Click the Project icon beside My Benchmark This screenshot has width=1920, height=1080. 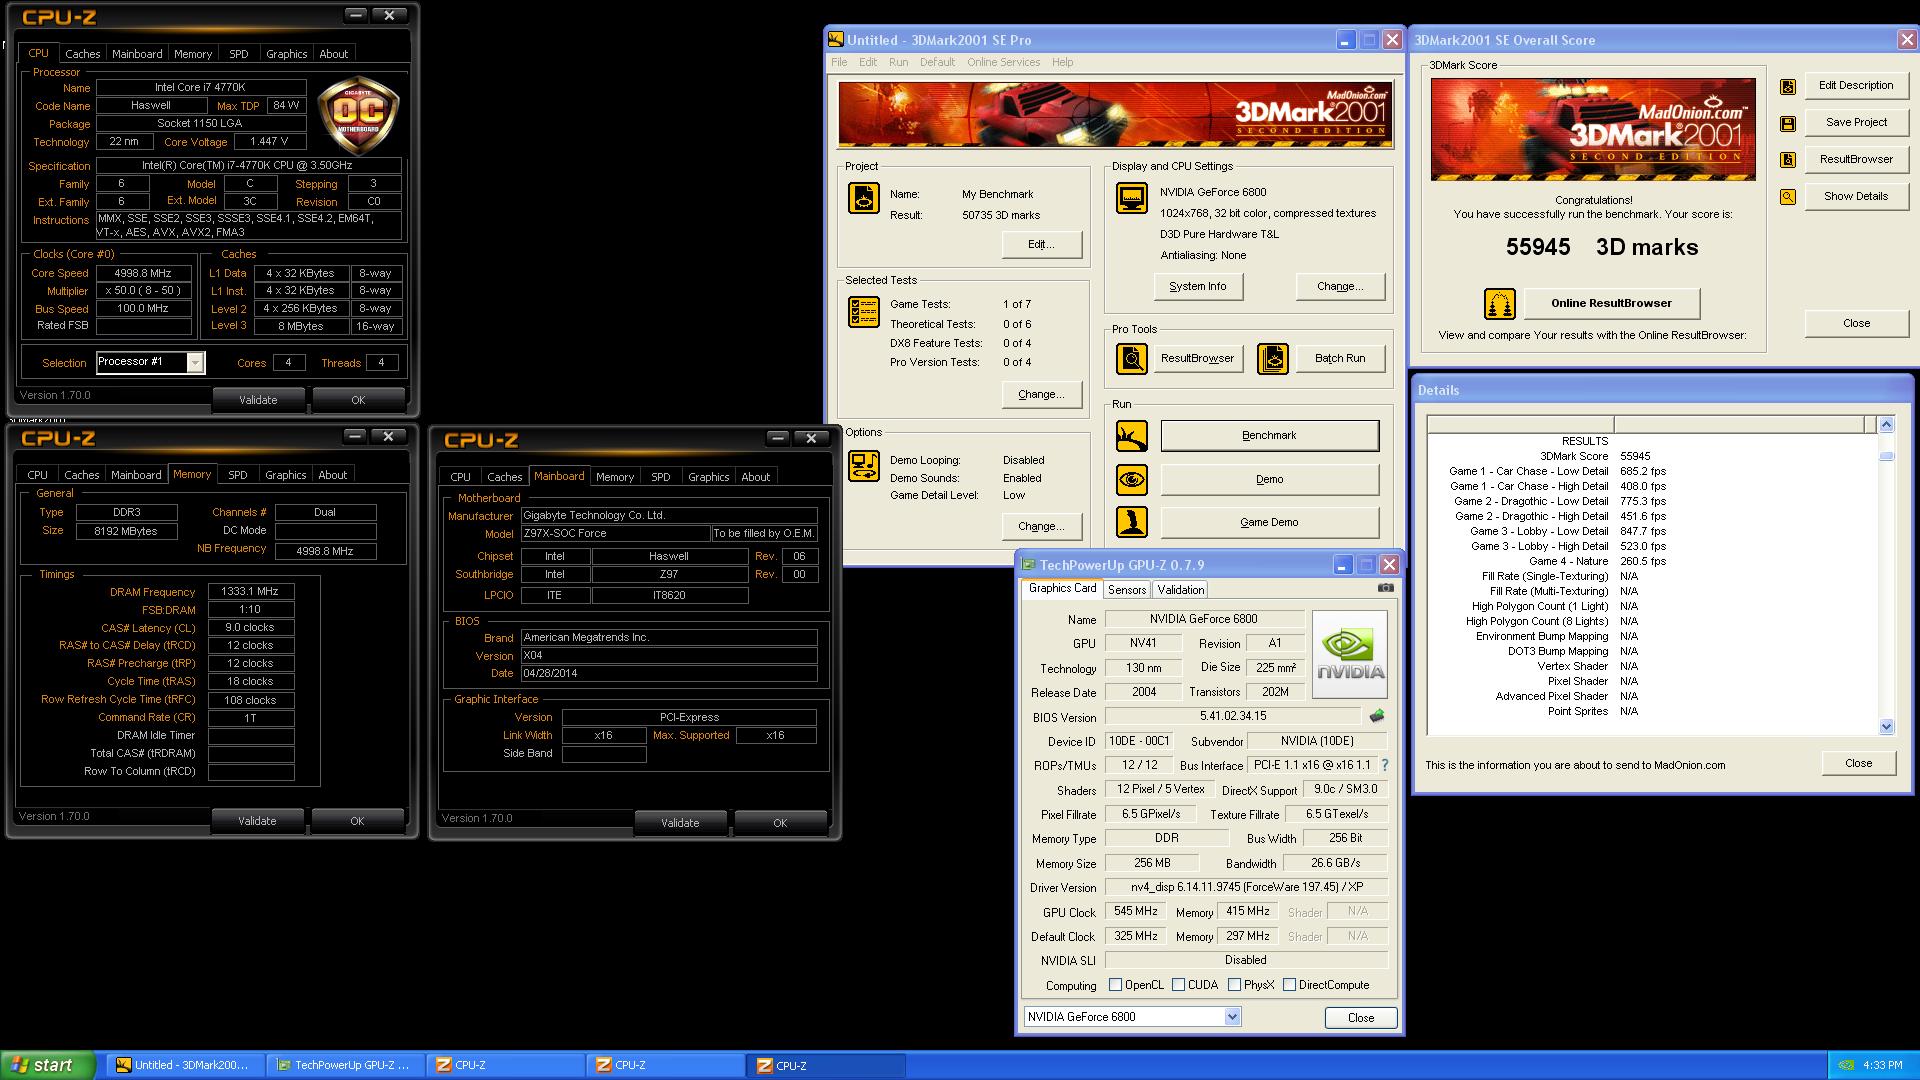click(x=864, y=198)
